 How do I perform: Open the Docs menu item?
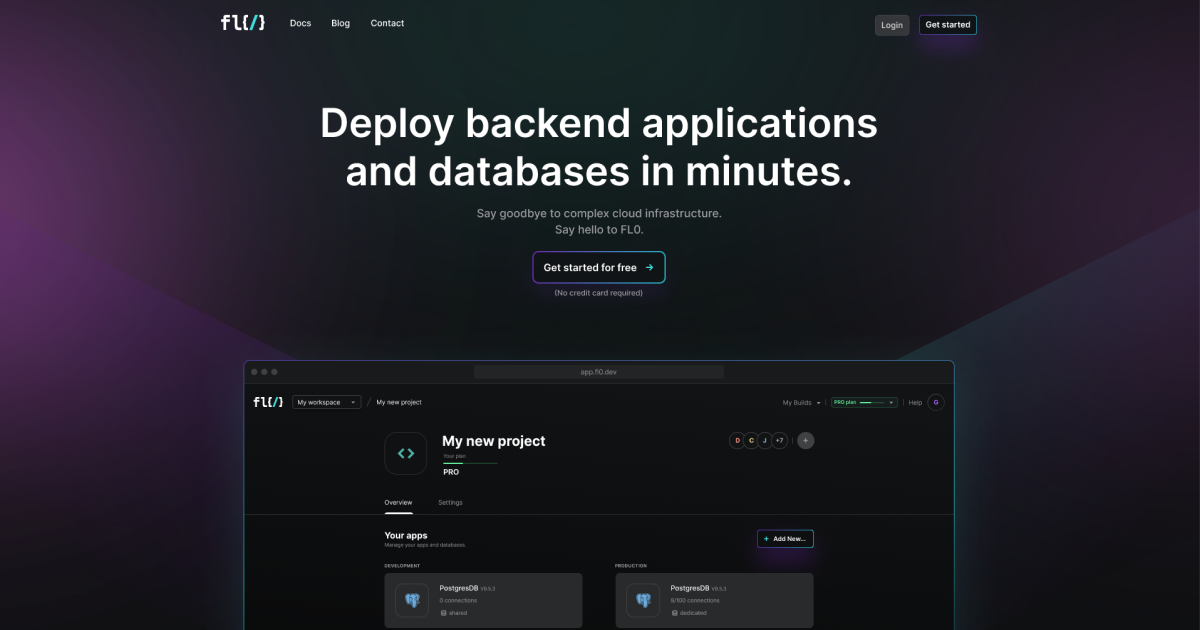tap(300, 22)
